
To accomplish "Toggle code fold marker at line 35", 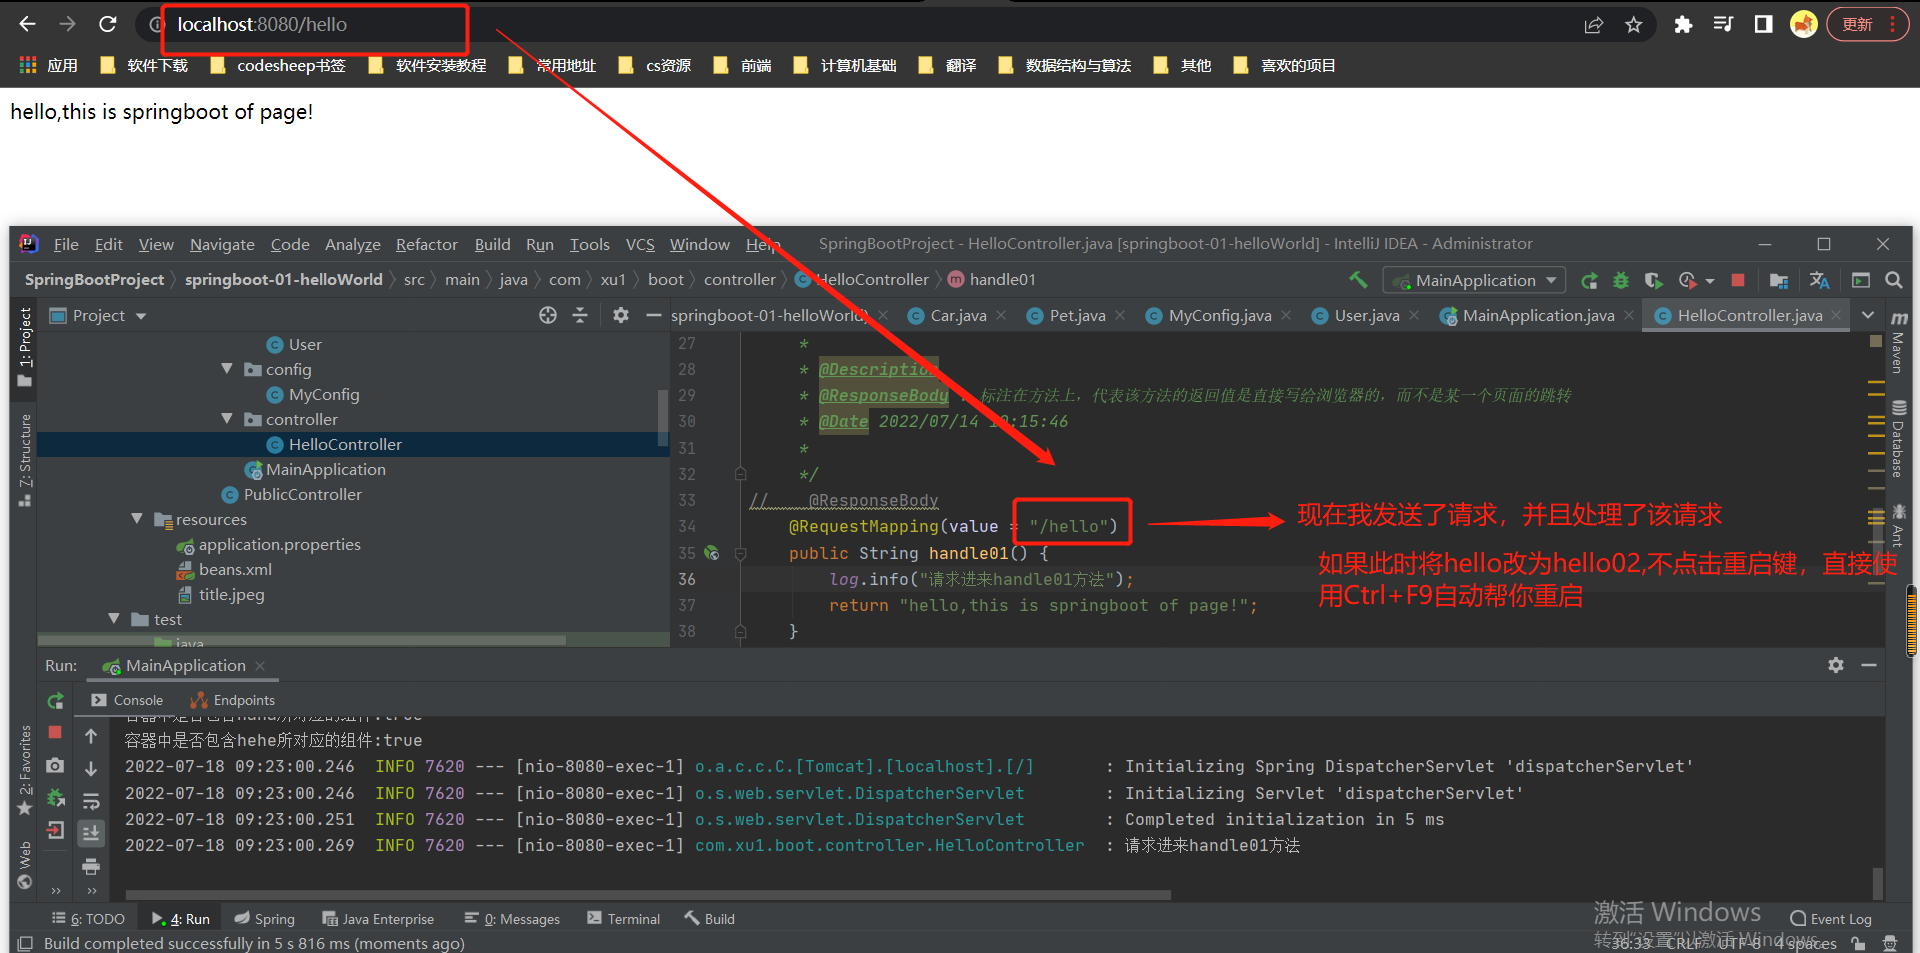I will (x=741, y=553).
